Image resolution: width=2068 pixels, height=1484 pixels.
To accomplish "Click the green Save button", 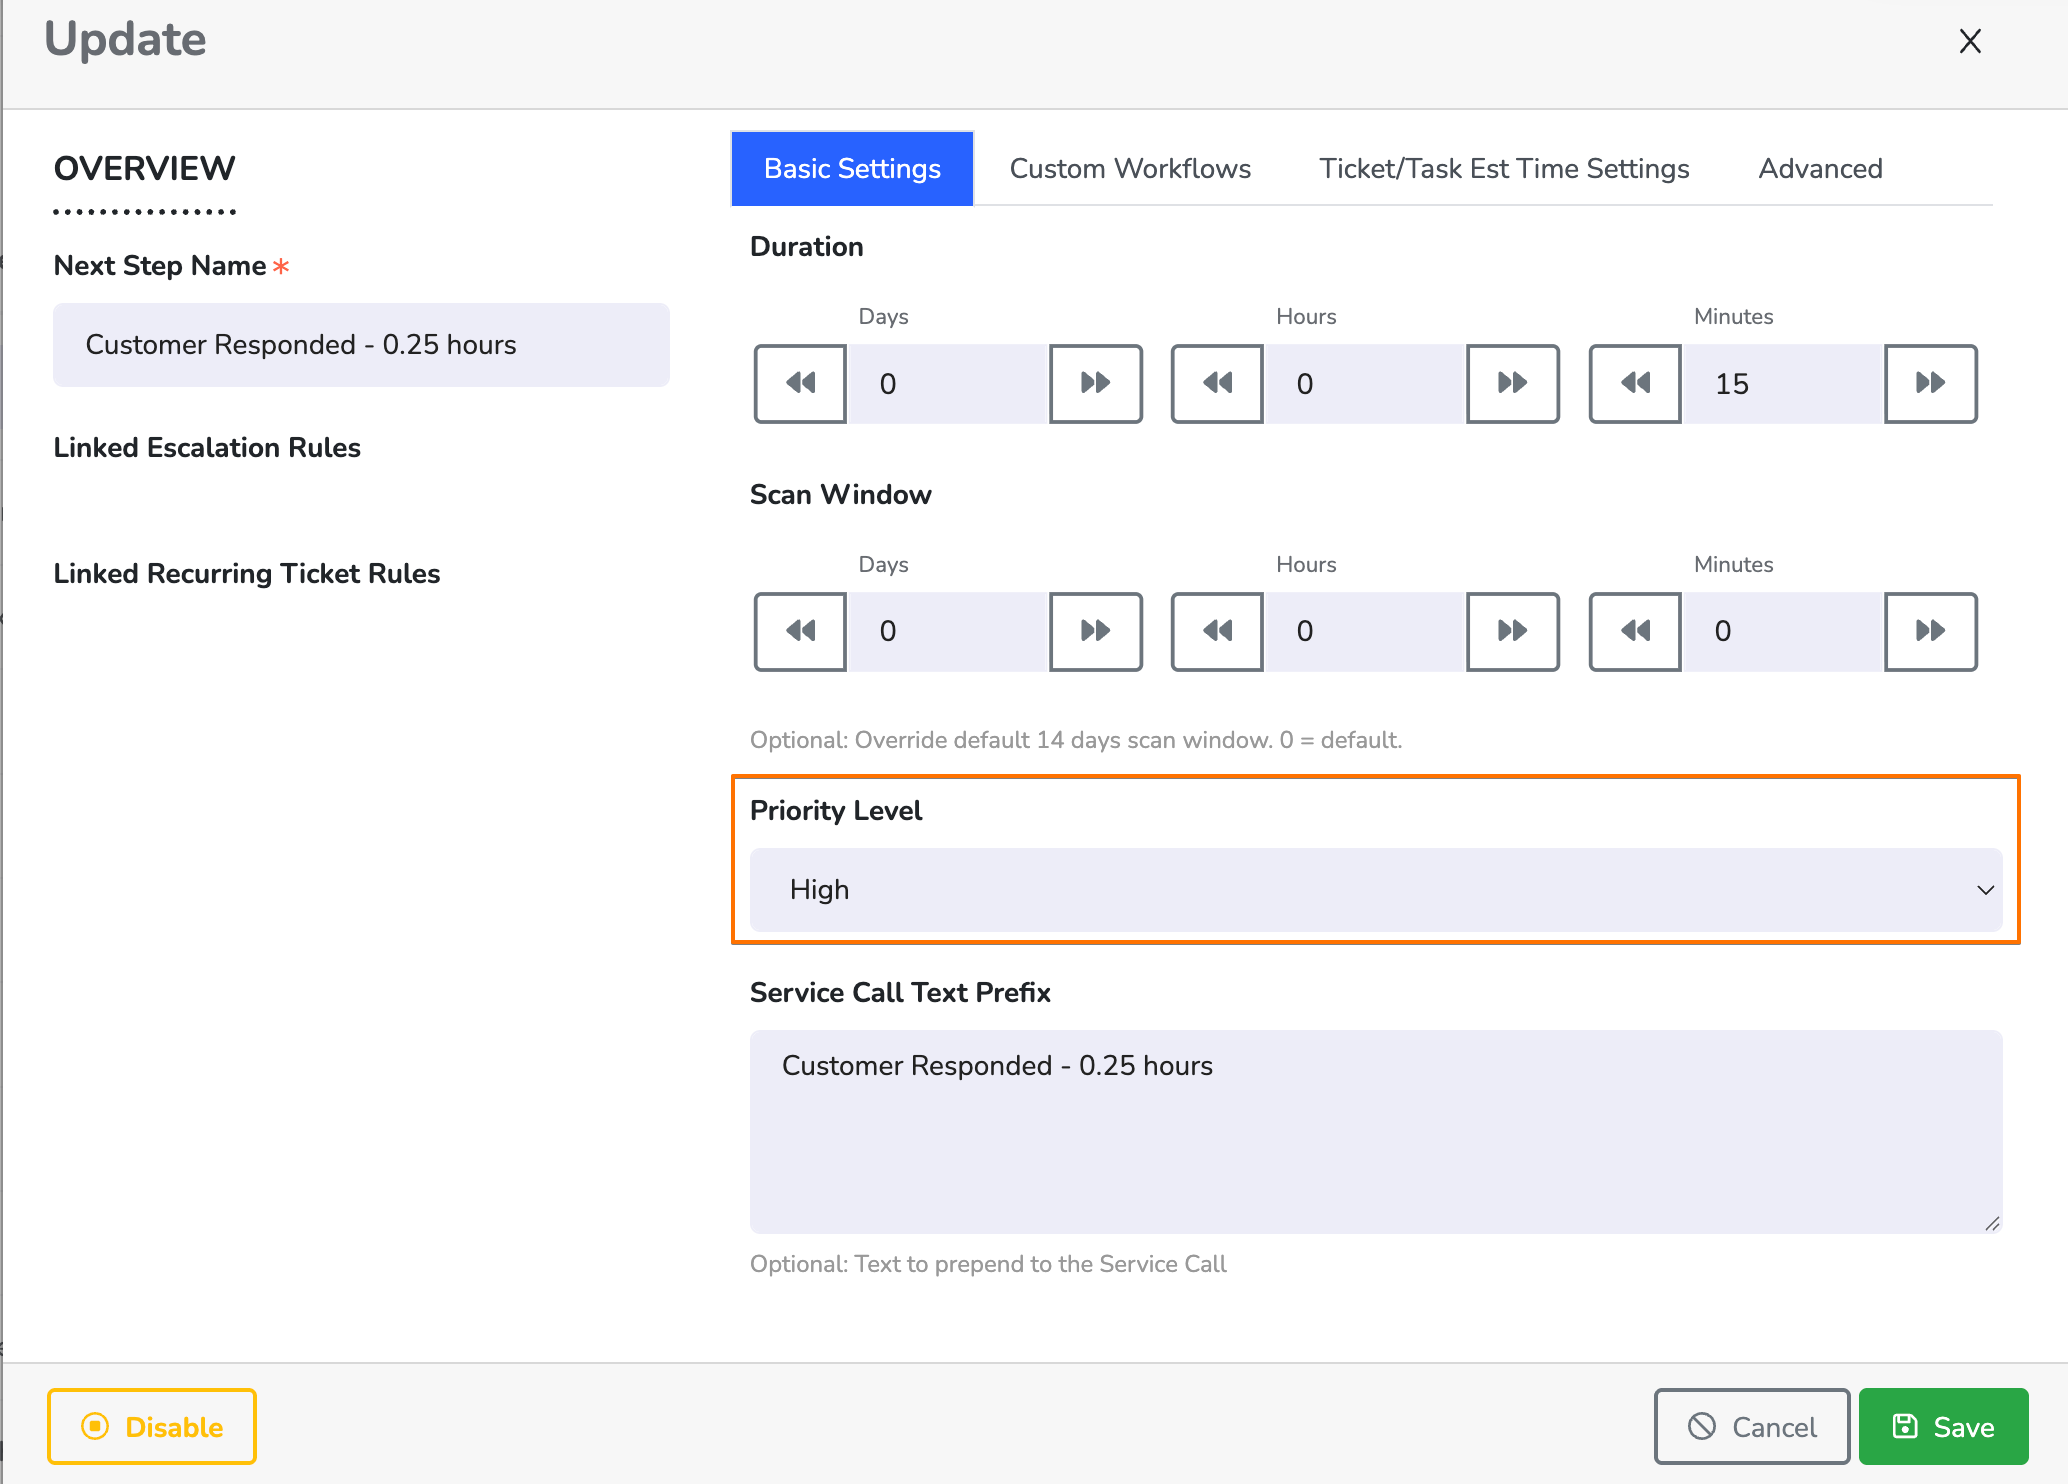I will pos(1943,1427).
